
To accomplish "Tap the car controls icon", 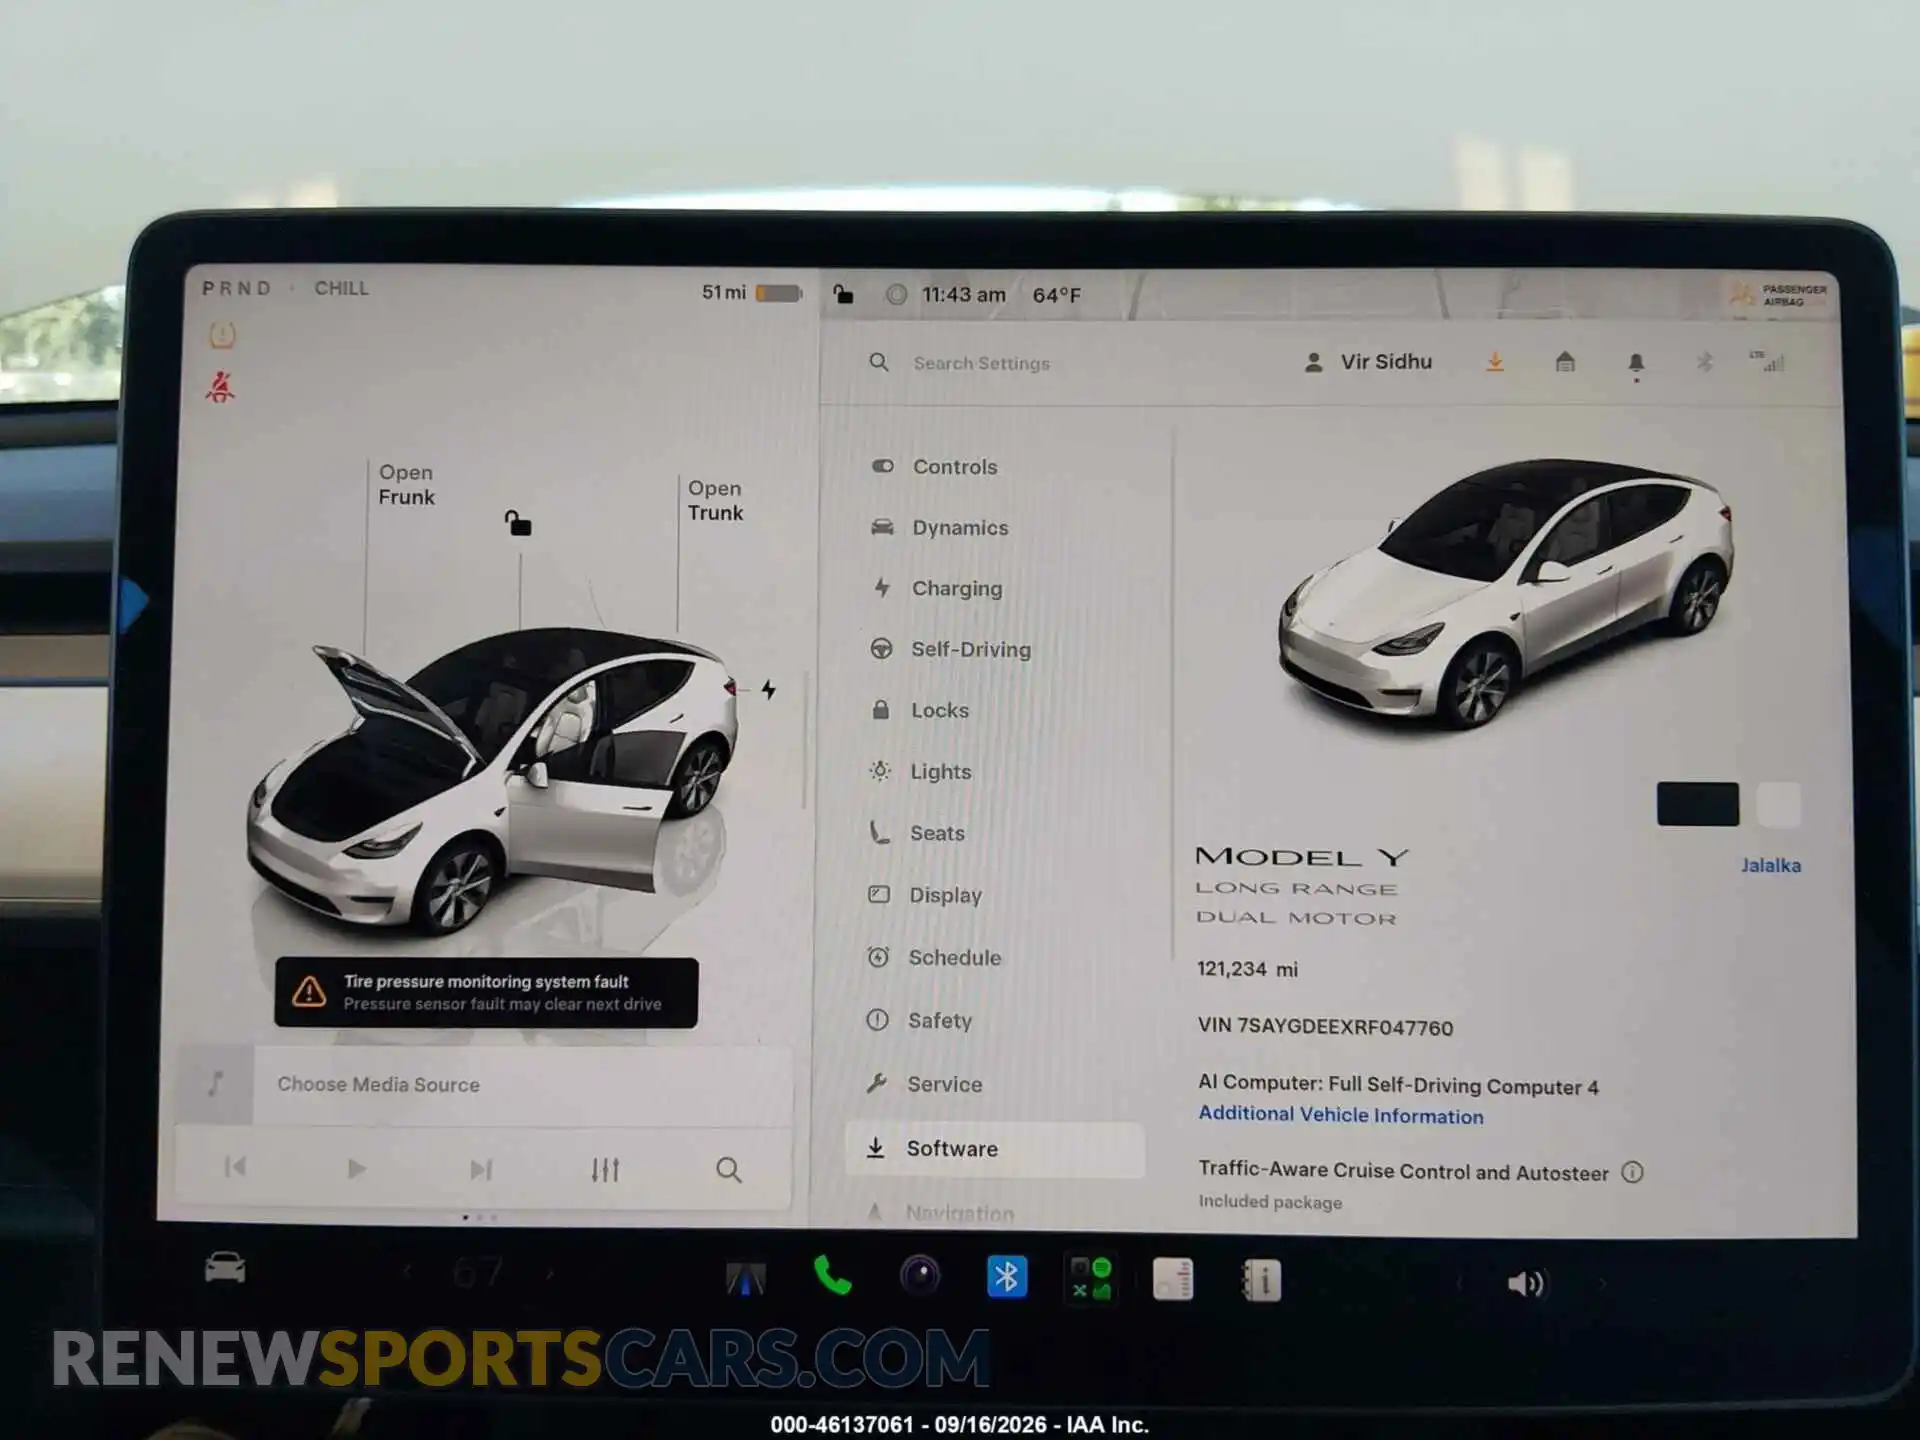I will 225,1268.
